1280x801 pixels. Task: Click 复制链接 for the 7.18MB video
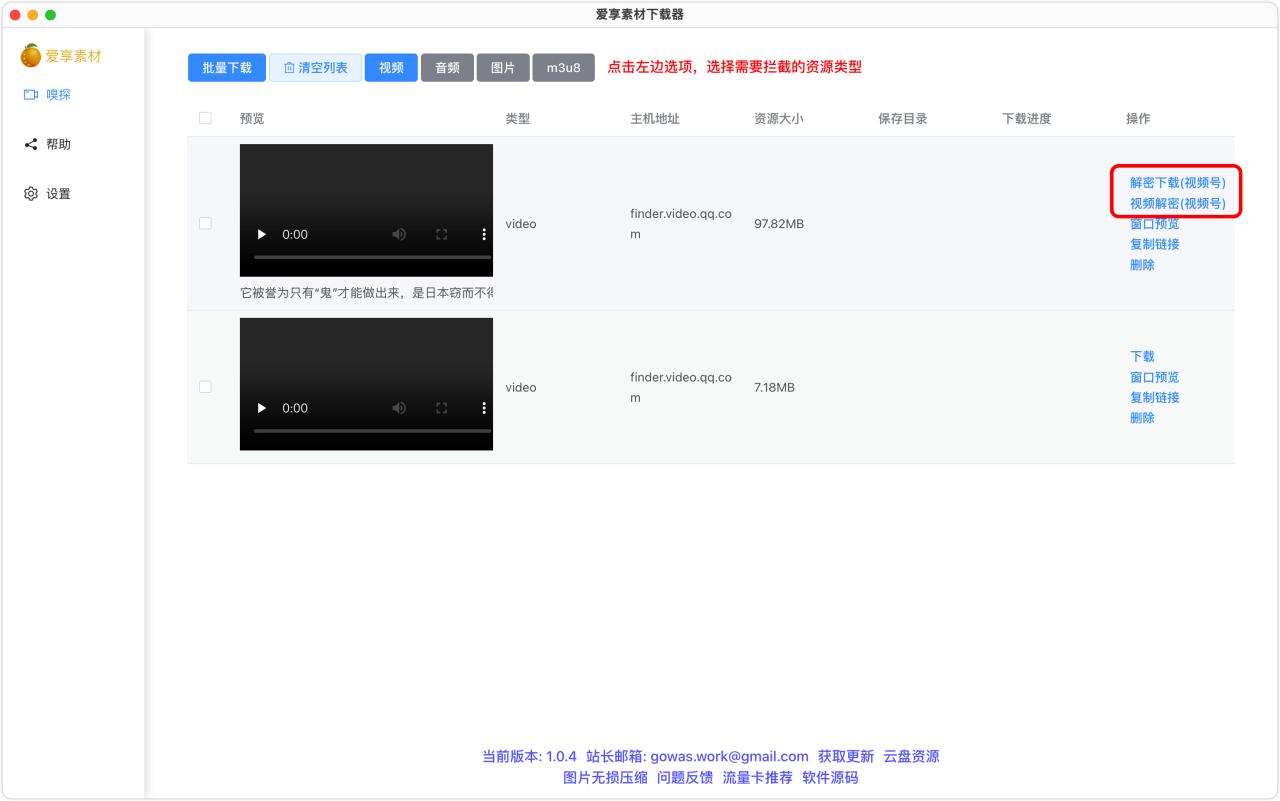(x=1154, y=397)
